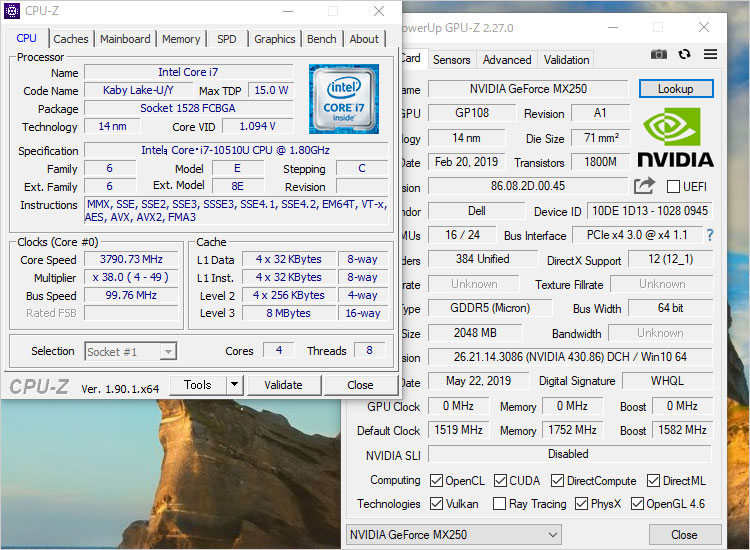Viewport: 750px width, 550px height.
Task: Click the Bus Speed value 99.76 MHz
Action: (x=132, y=296)
